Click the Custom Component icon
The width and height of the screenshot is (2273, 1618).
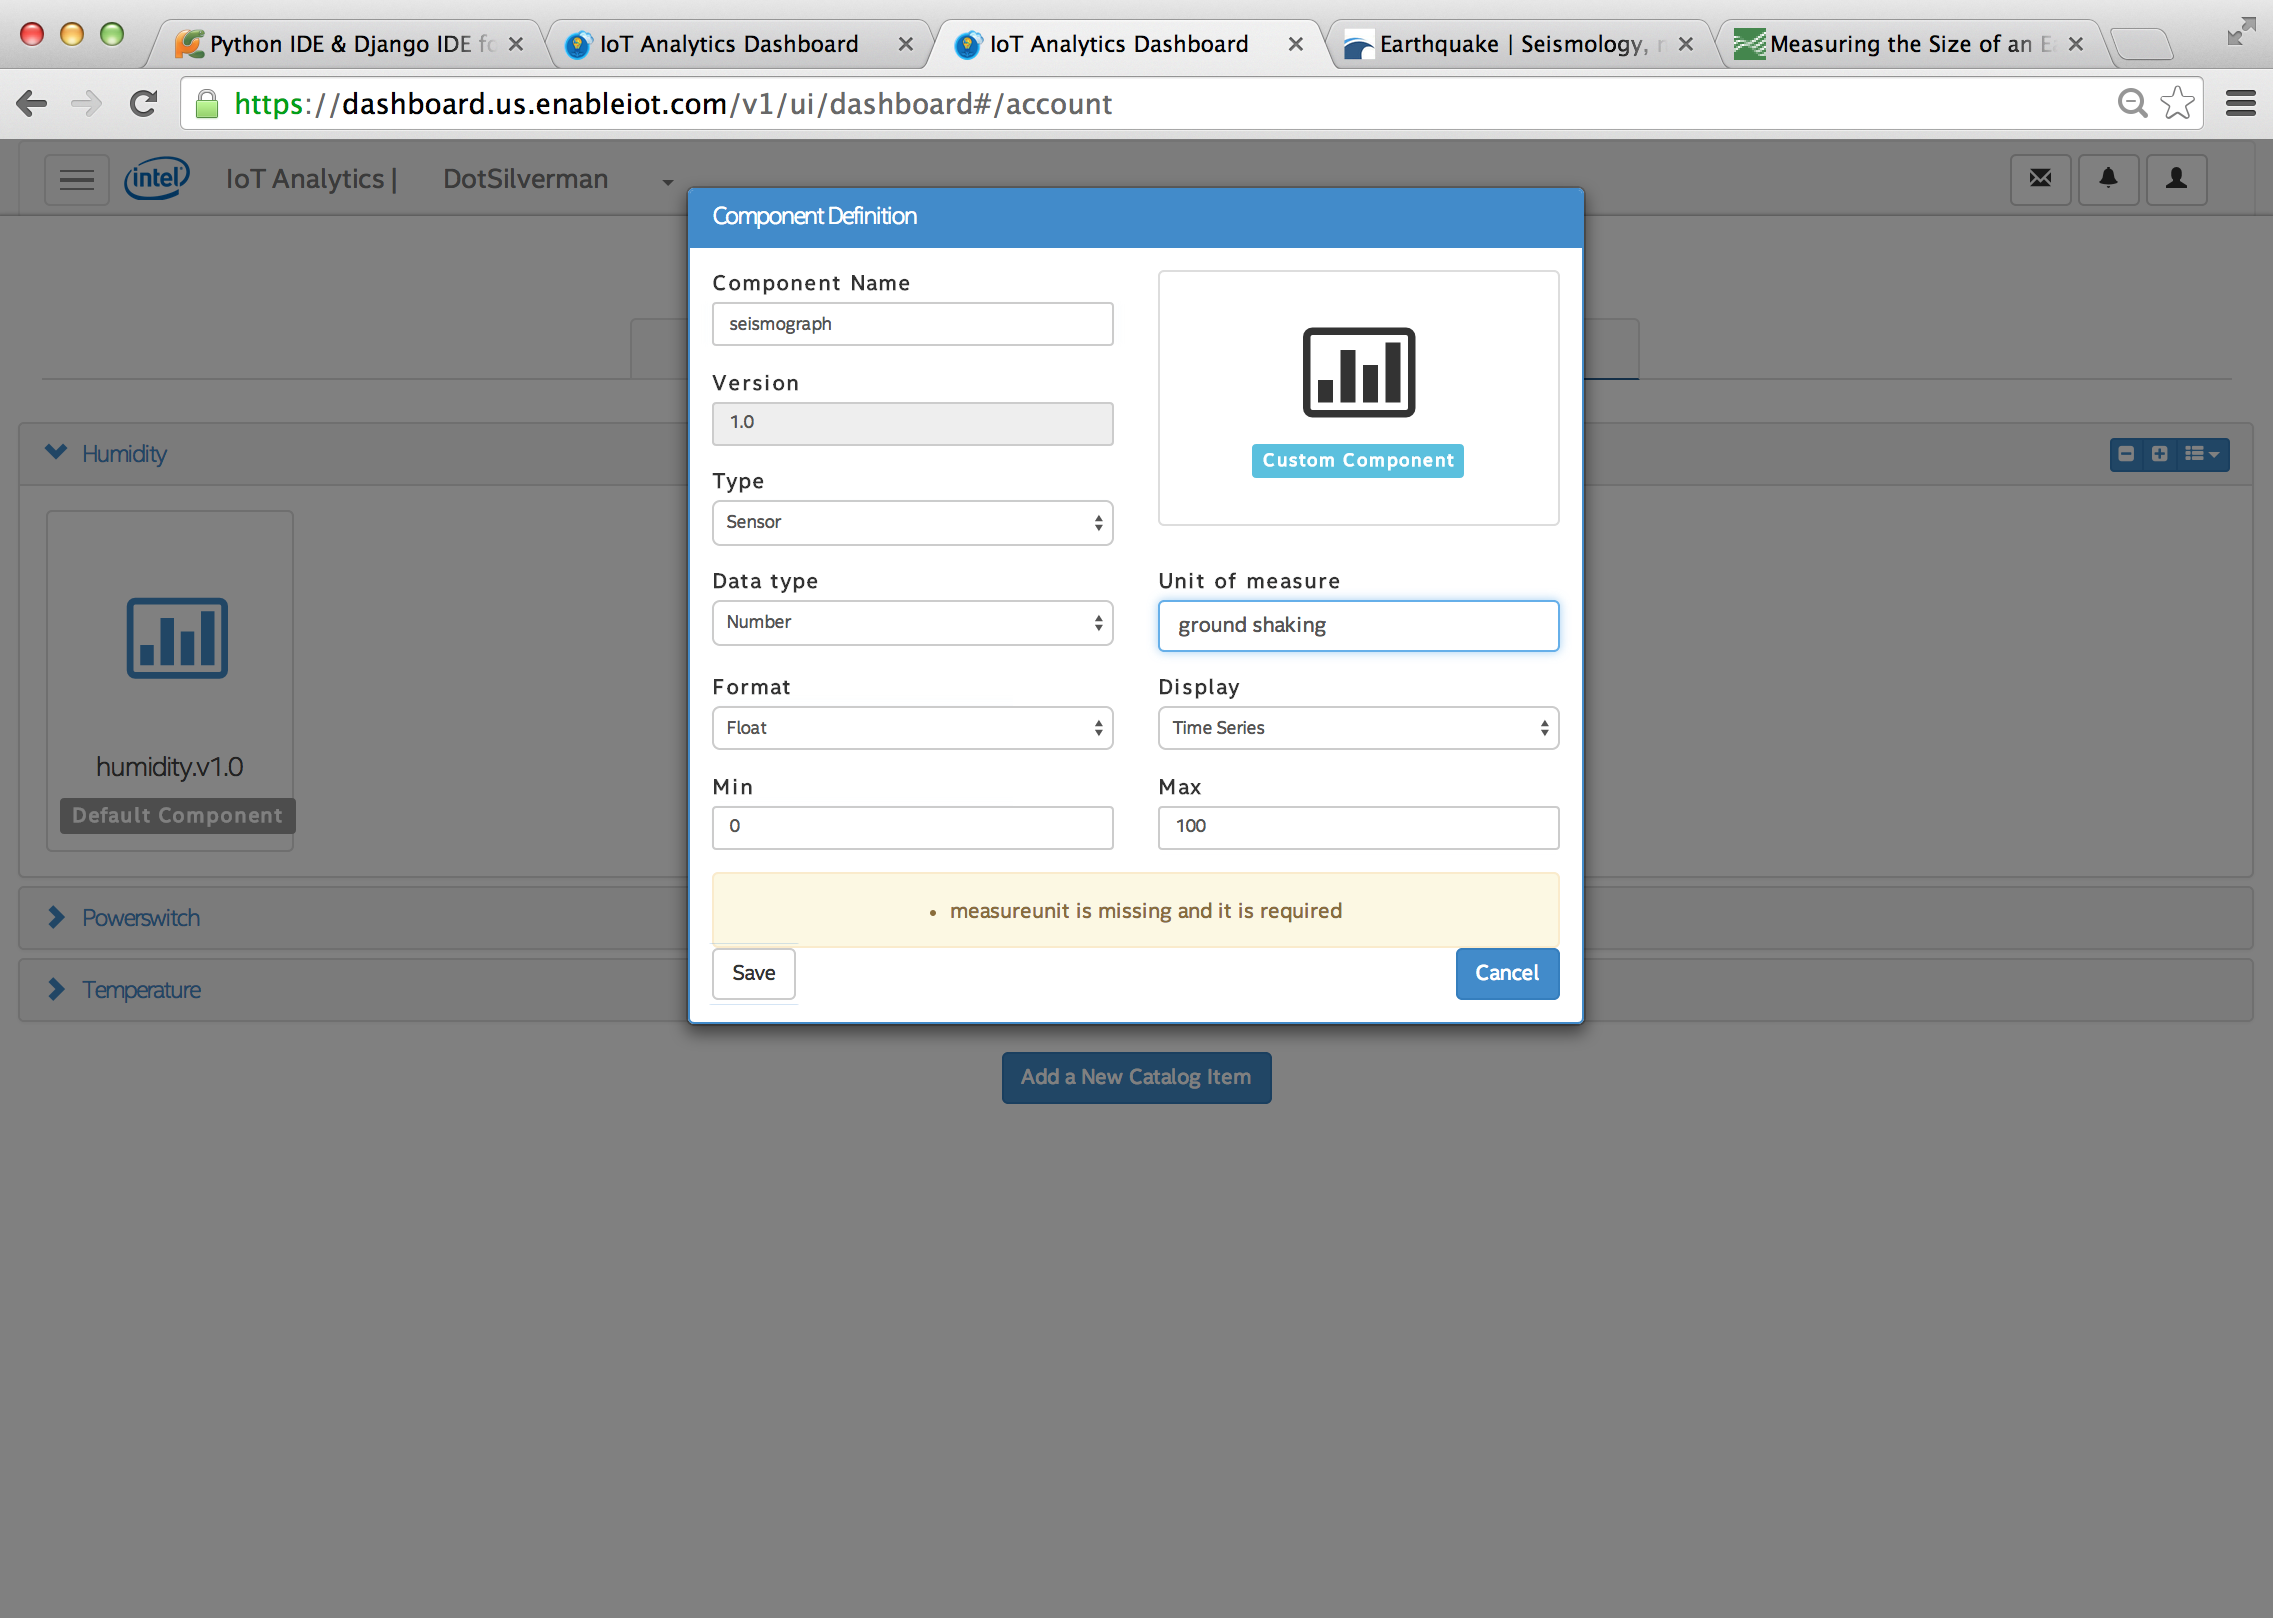click(1357, 369)
